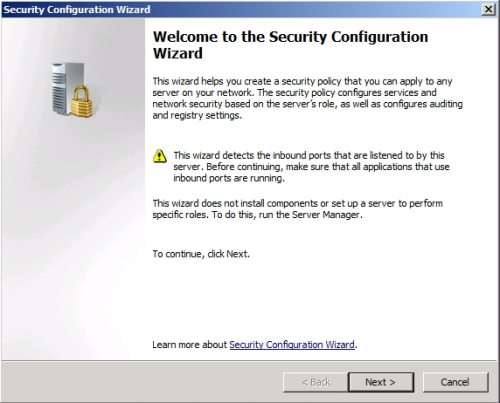This screenshot has height=403, width=500.
Task: Select the paragraph describing the security policy
Action: tap(307, 98)
